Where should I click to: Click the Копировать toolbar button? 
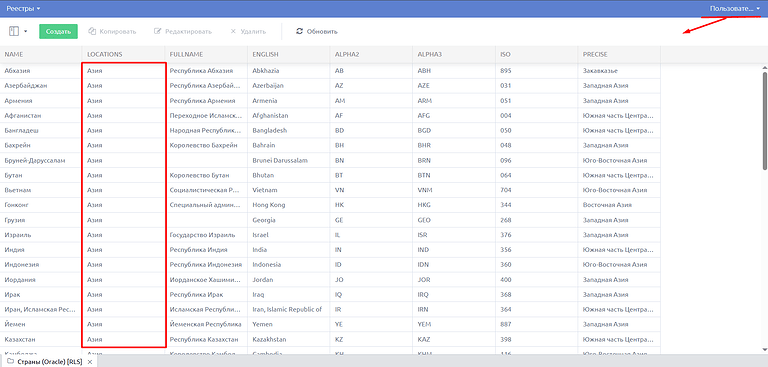112,31
